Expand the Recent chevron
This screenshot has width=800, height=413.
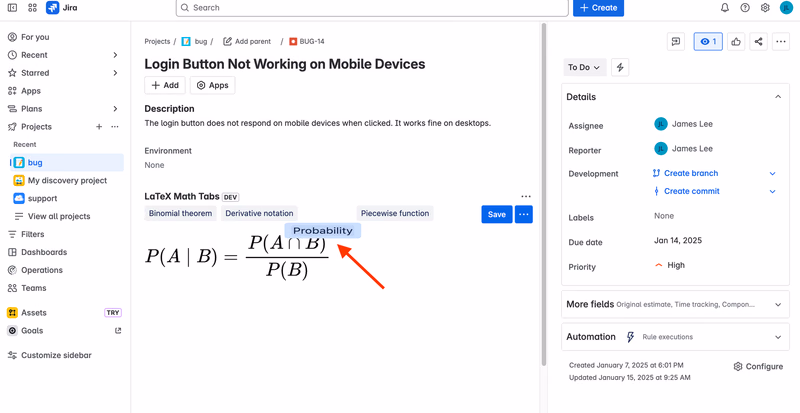tap(115, 55)
